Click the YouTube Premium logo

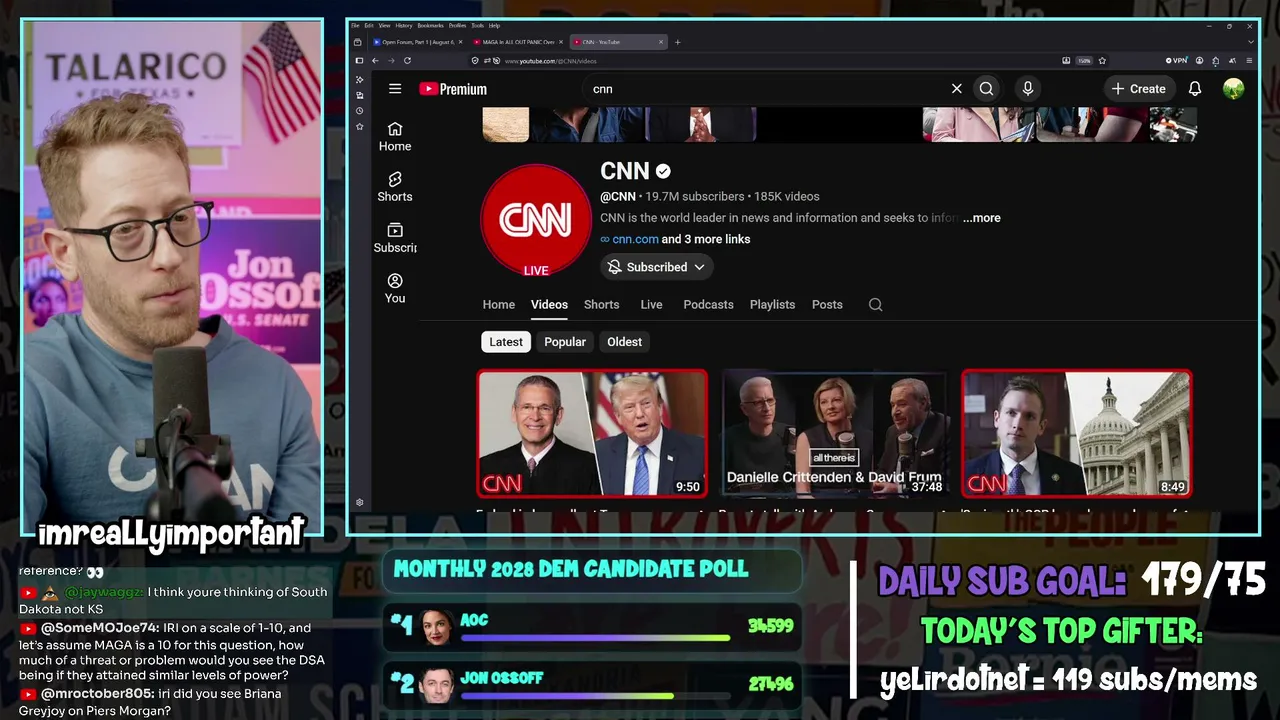tap(453, 89)
